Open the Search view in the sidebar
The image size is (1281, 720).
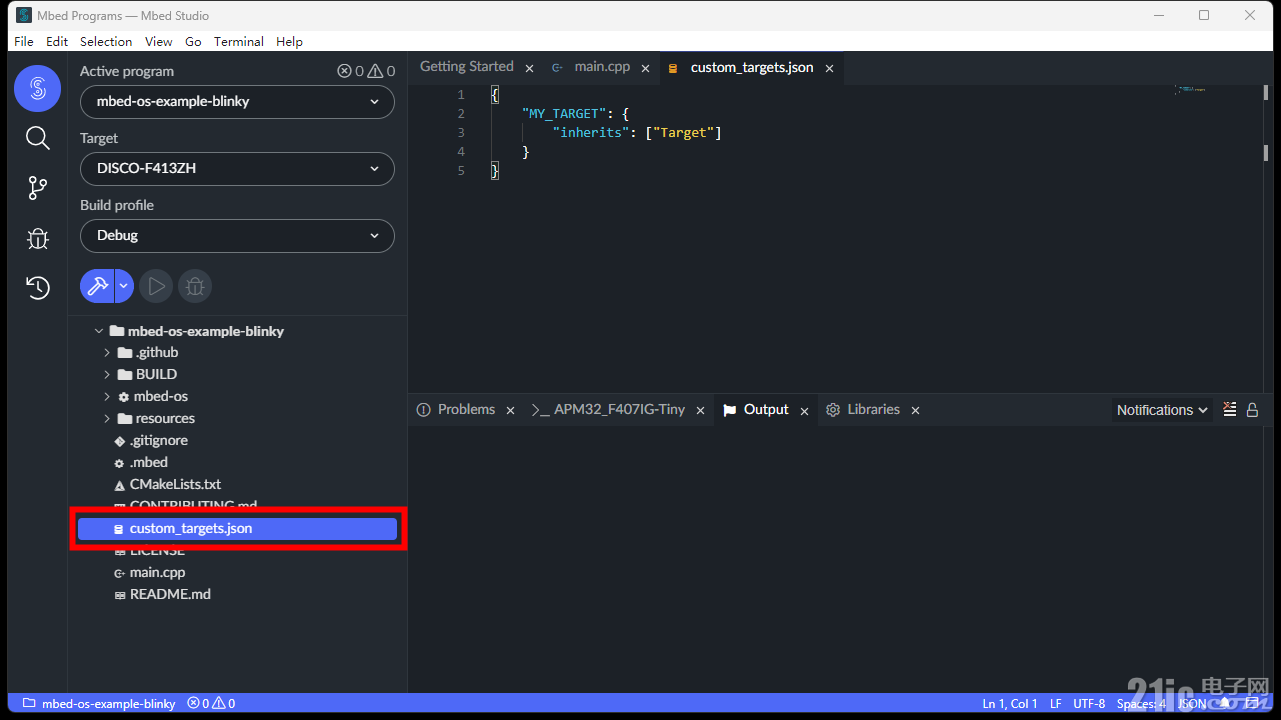pyautogui.click(x=37, y=138)
